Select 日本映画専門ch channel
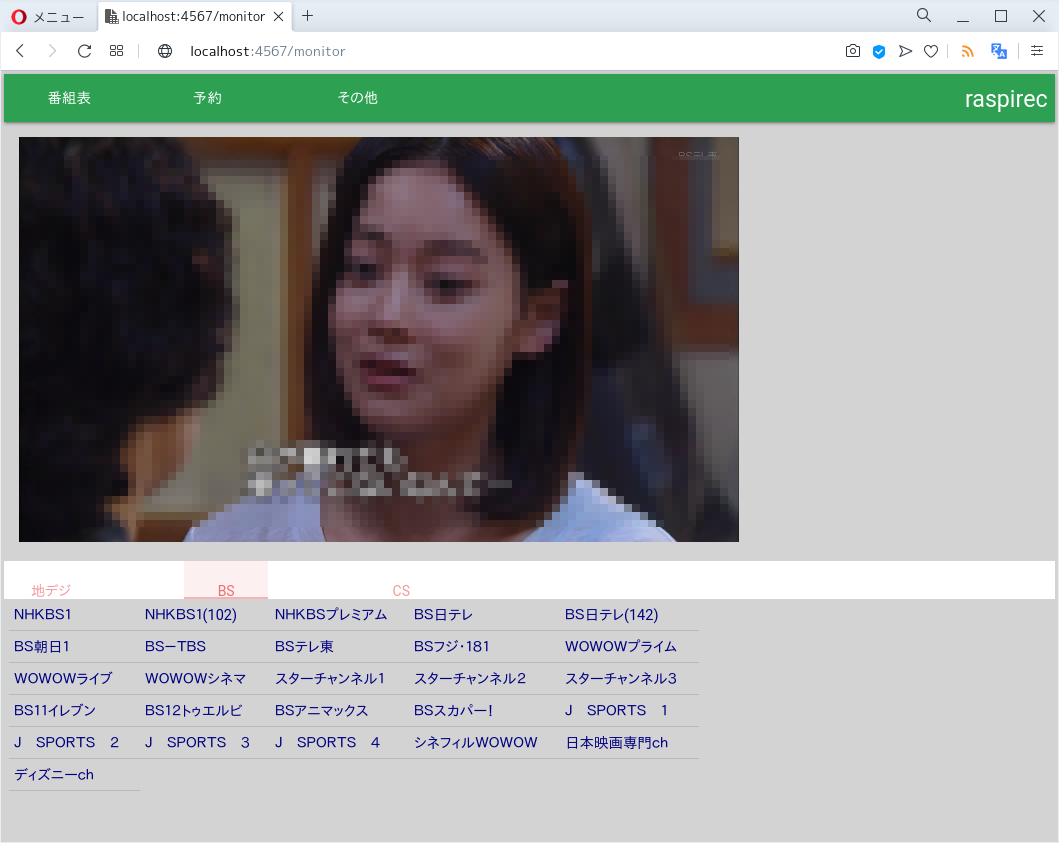This screenshot has width=1059, height=843. pos(617,742)
